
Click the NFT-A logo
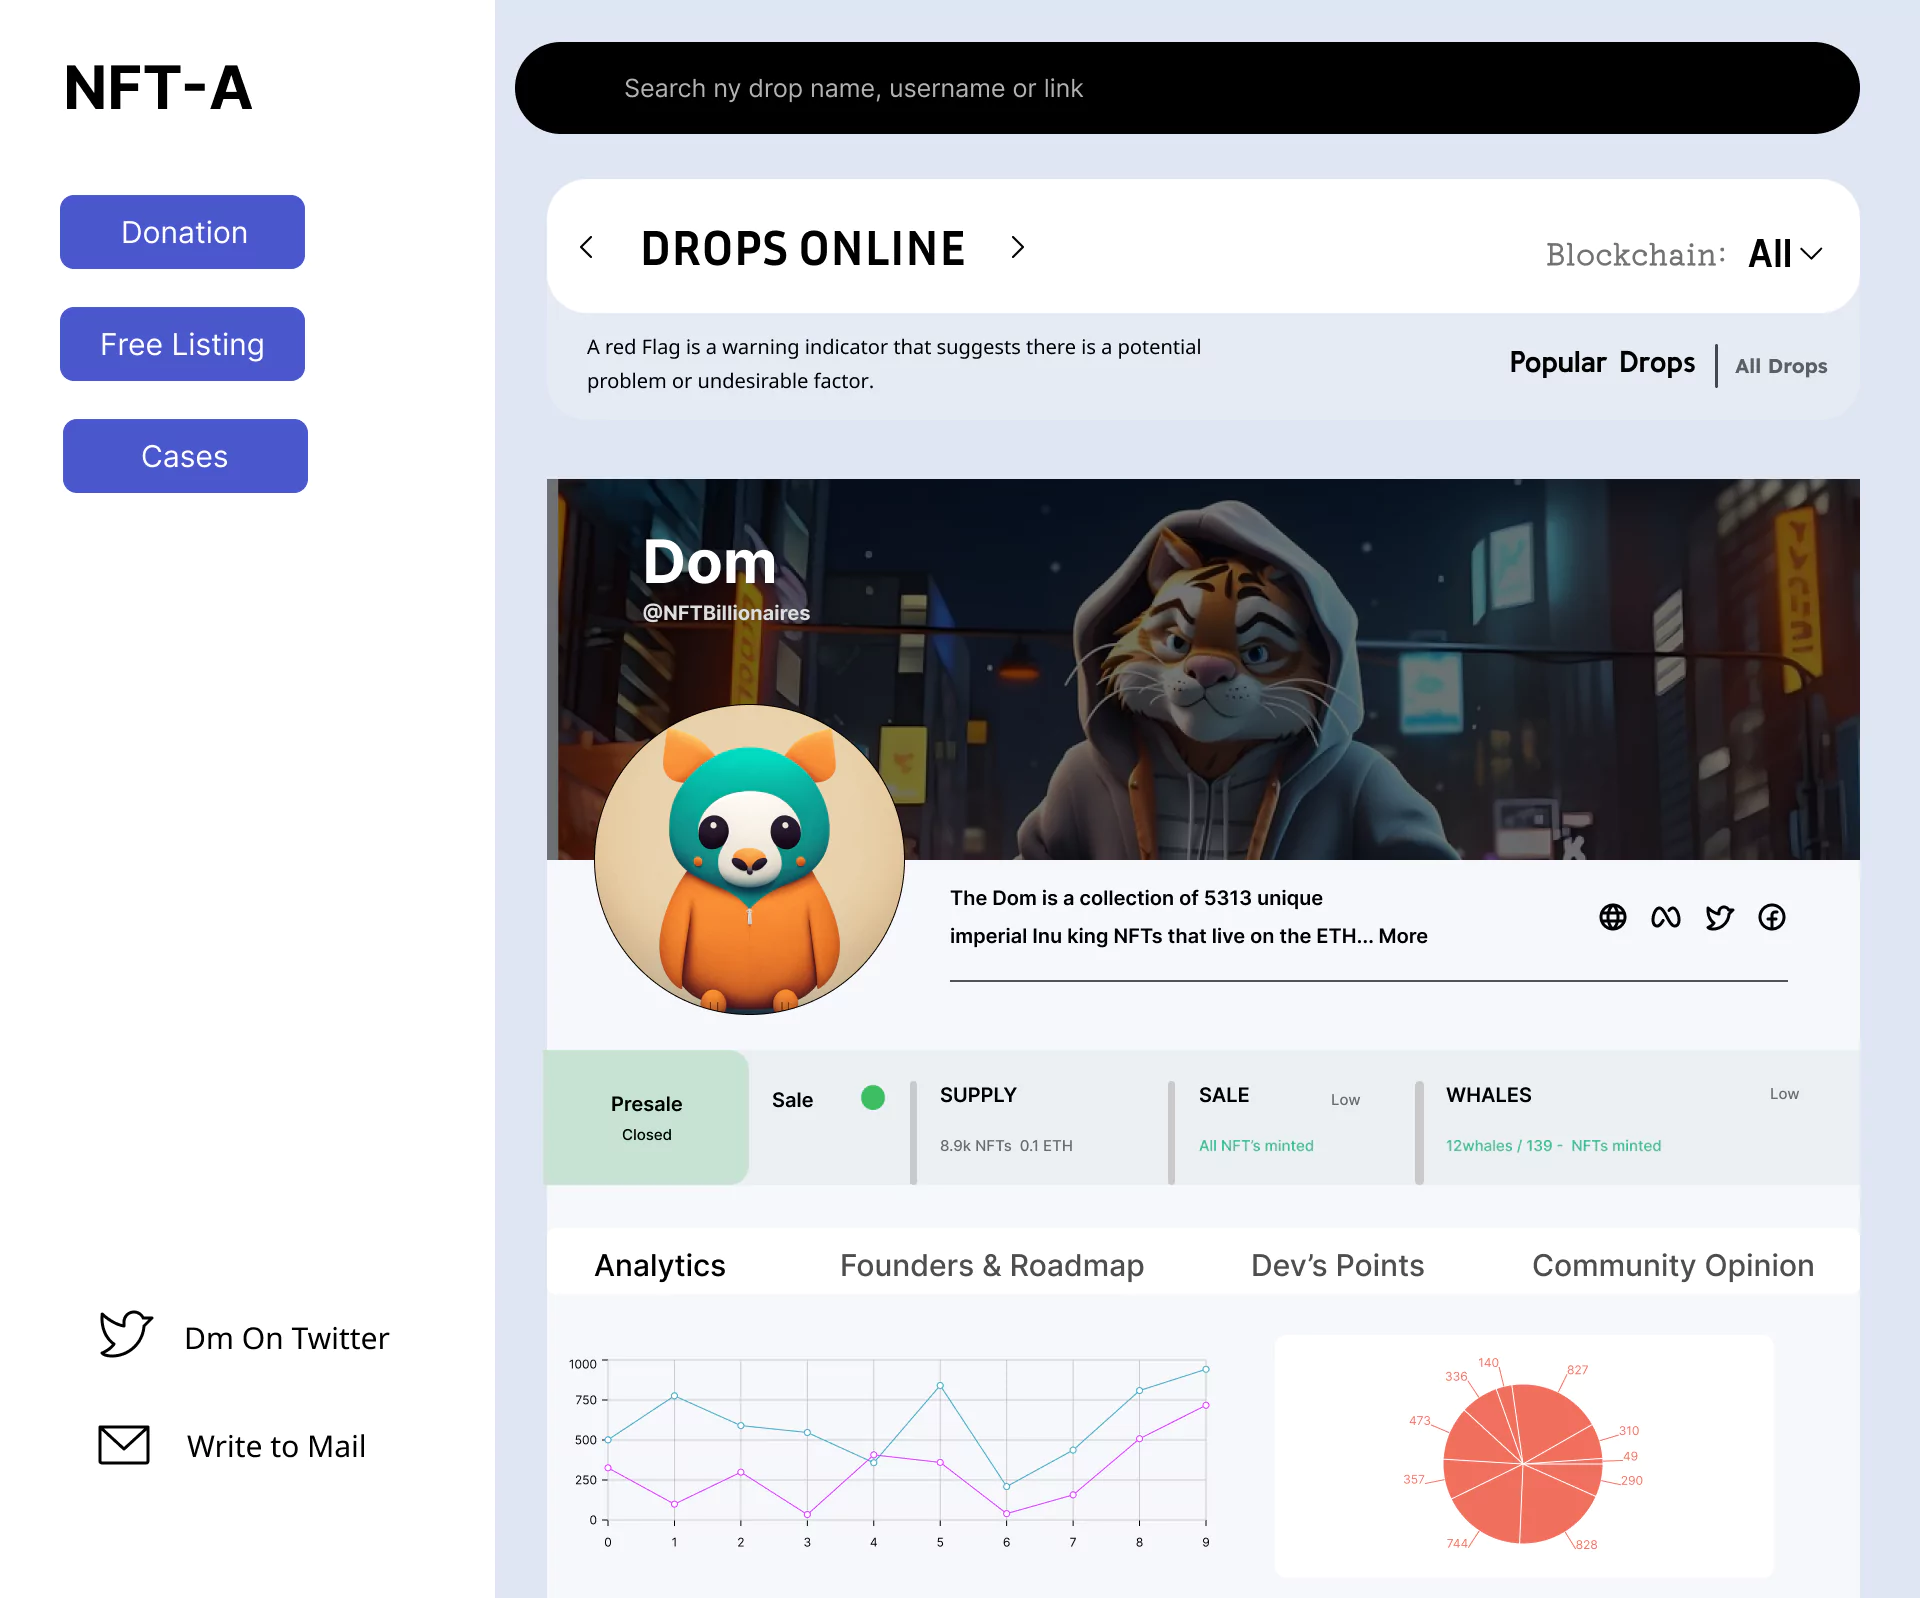click(157, 87)
